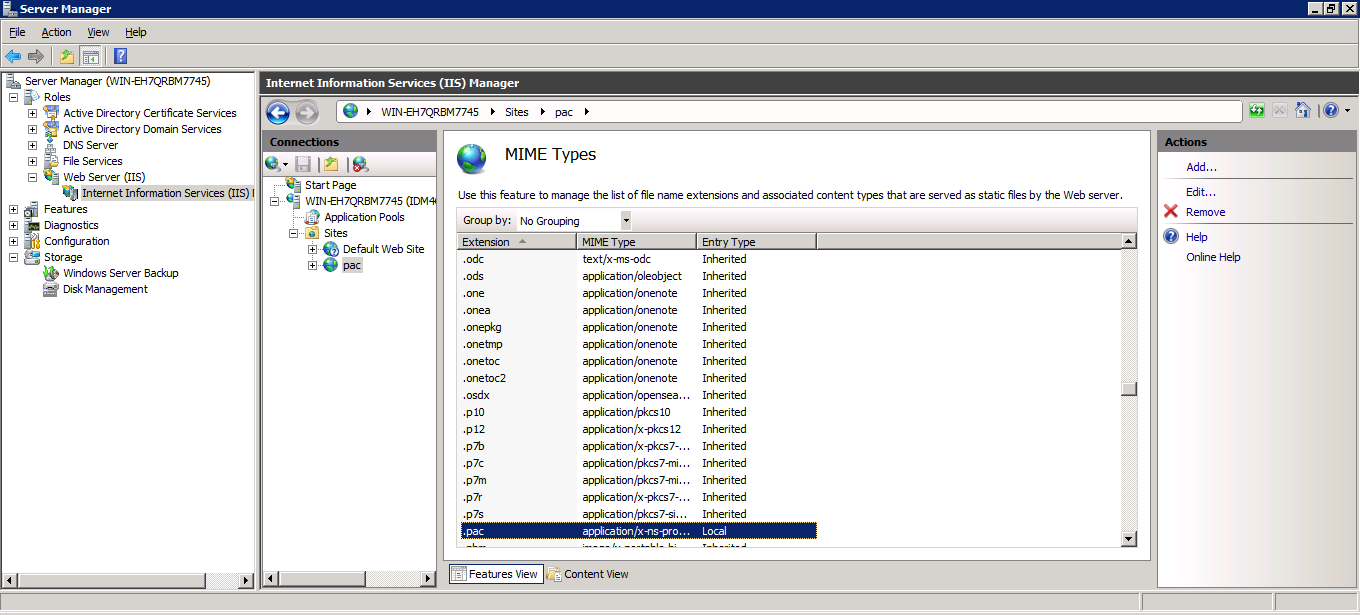Sort list by MIME Type column header
The width and height of the screenshot is (1360, 615).
coord(636,242)
